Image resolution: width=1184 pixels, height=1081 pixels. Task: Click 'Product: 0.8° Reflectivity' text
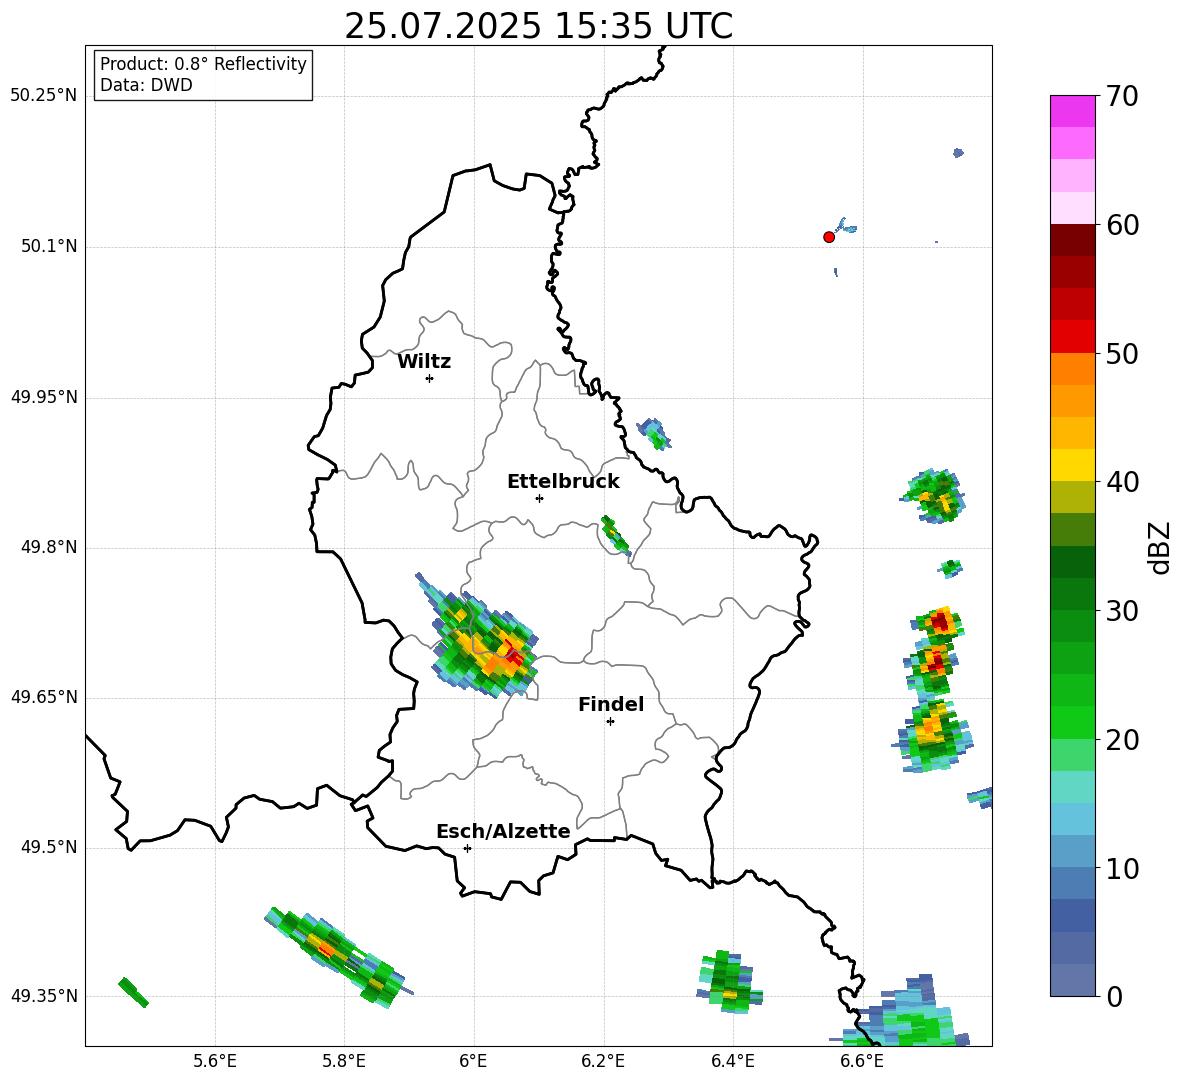point(203,63)
